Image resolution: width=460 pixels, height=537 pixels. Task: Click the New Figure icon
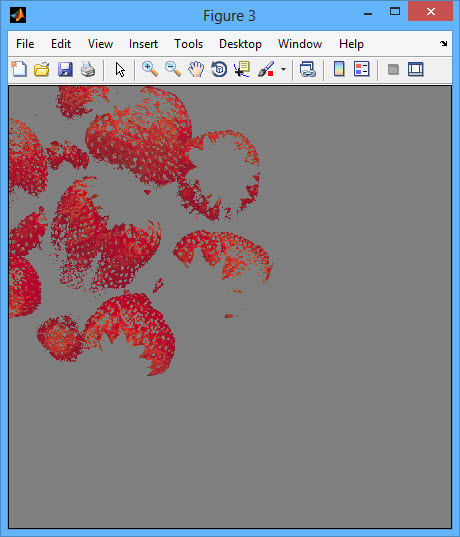pos(19,69)
